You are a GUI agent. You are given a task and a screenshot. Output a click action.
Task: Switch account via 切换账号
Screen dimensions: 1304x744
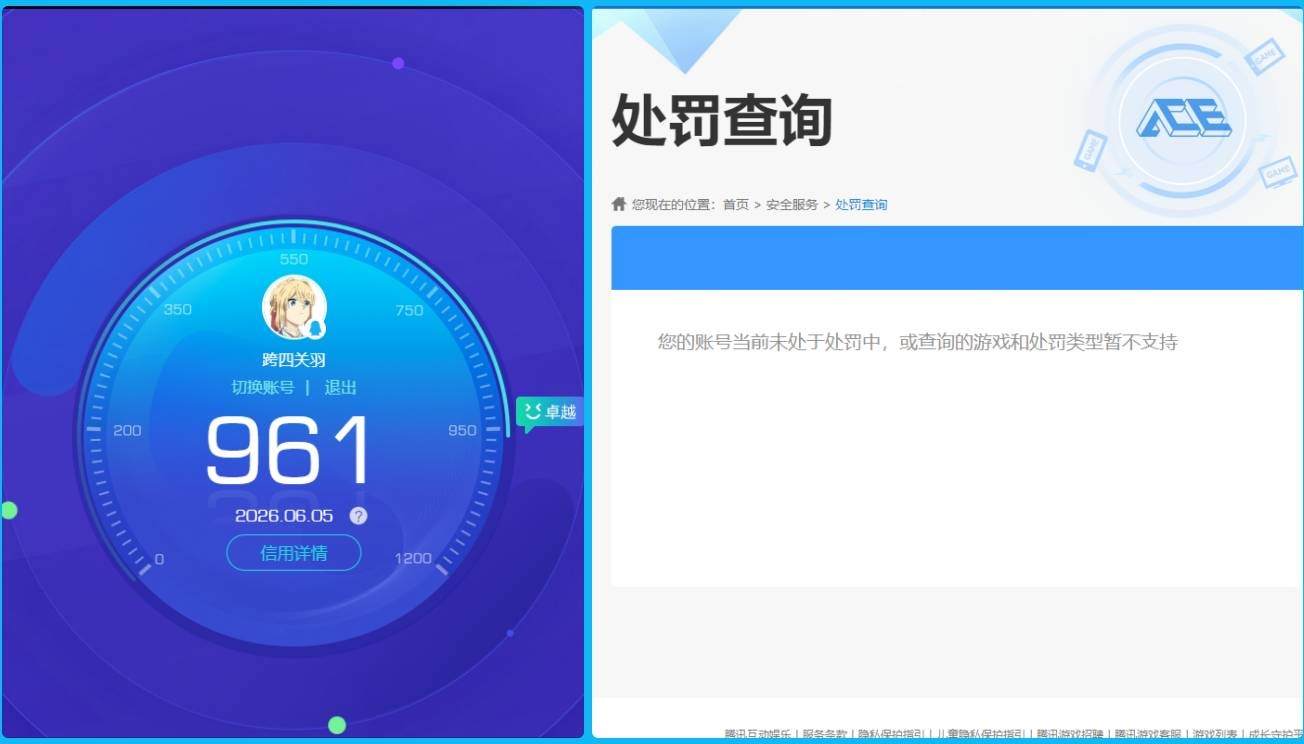263,387
